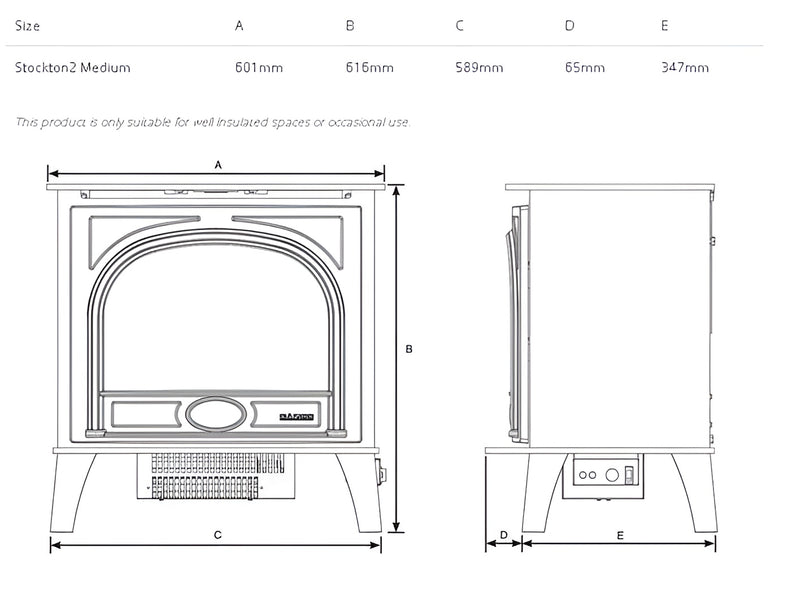Viewport: 800px width, 598px height.
Task: Click the 616mm value in table
Action: click(369, 68)
